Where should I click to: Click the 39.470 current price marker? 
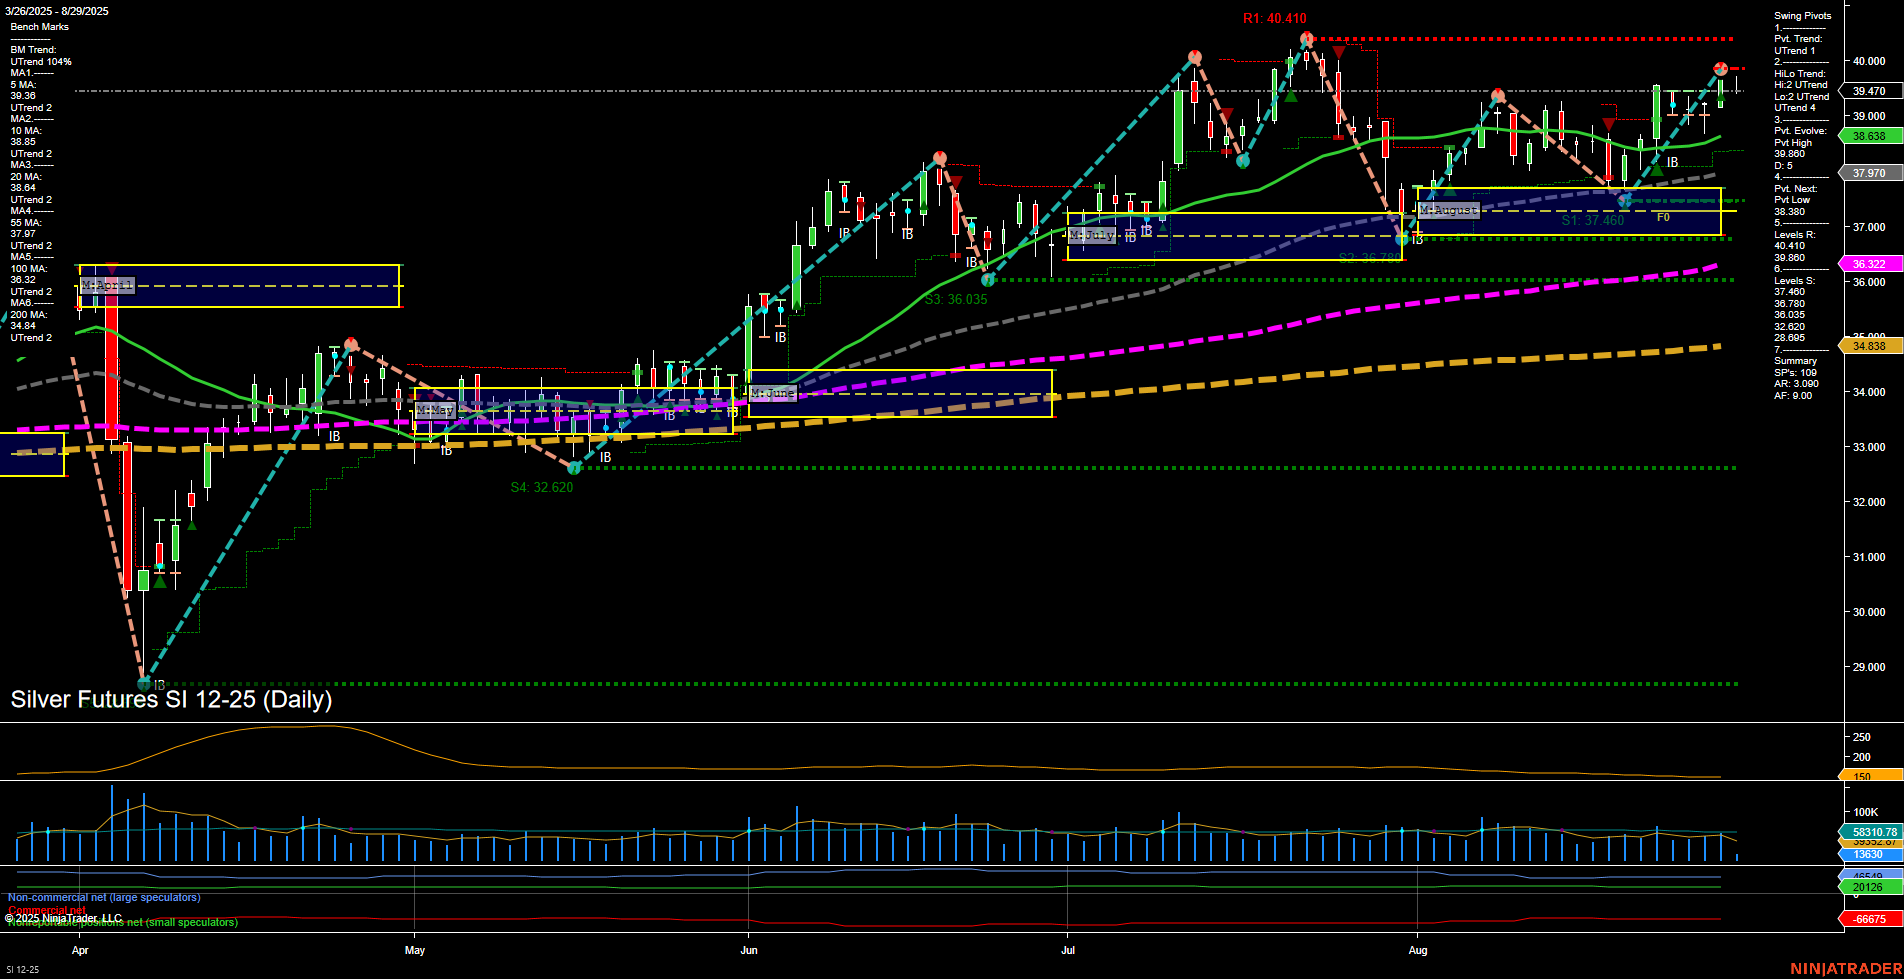1869,91
